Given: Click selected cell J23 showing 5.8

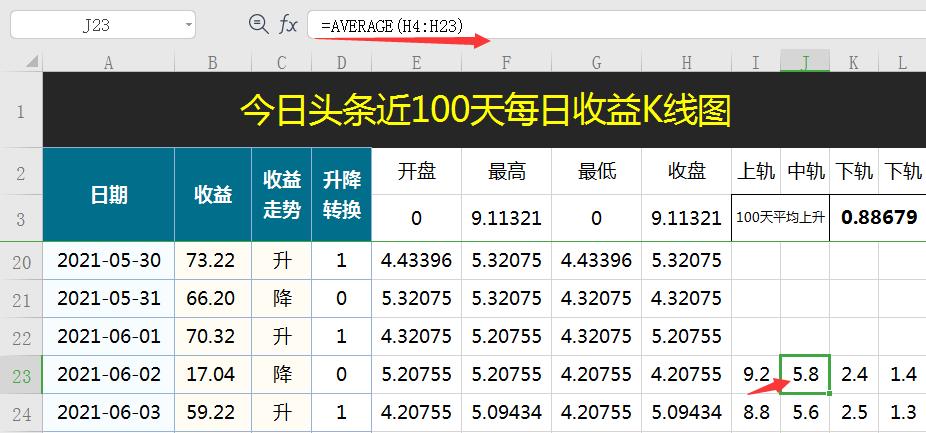Looking at the screenshot, I should [805, 375].
